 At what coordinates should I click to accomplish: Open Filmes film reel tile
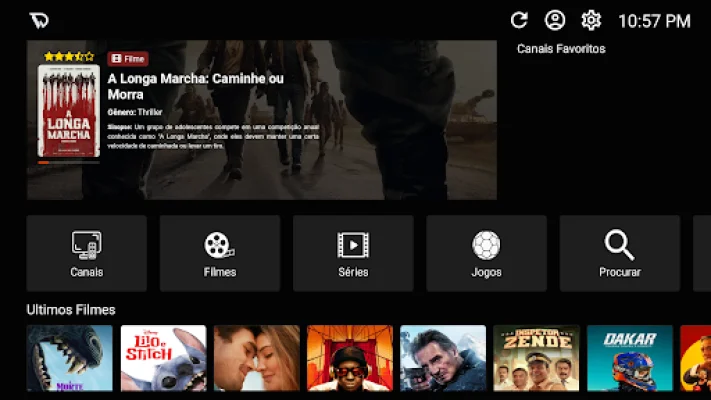(219, 253)
